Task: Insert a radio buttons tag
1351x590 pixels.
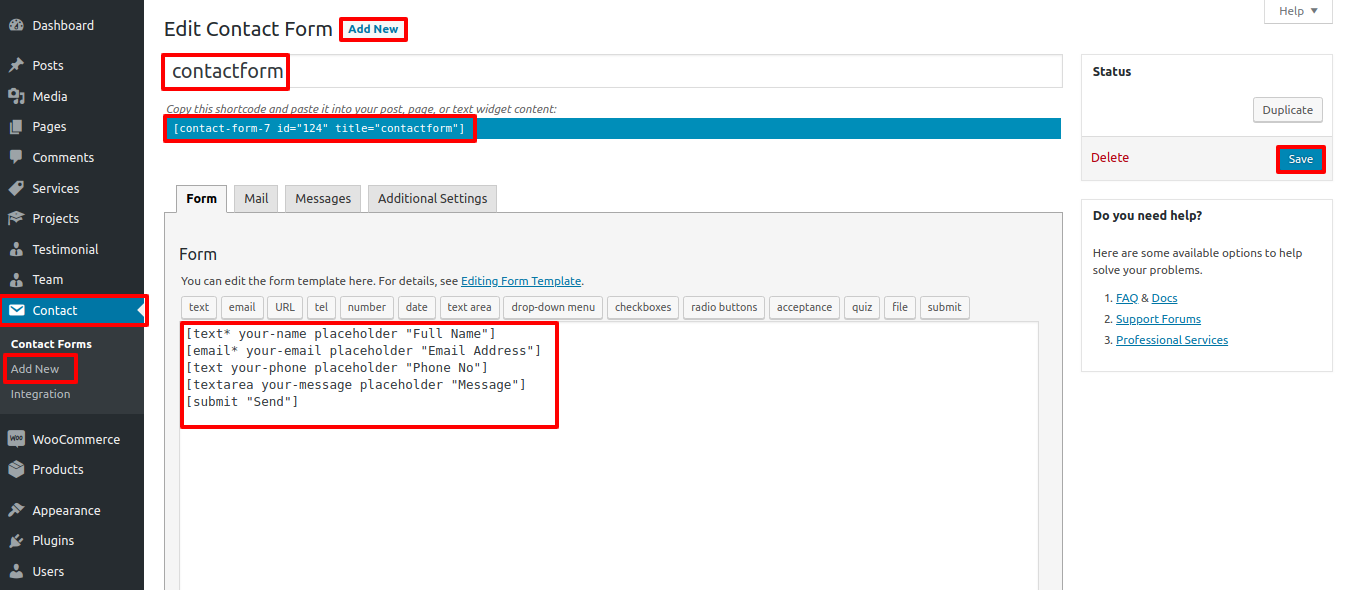Action: click(x=724, y=307)
